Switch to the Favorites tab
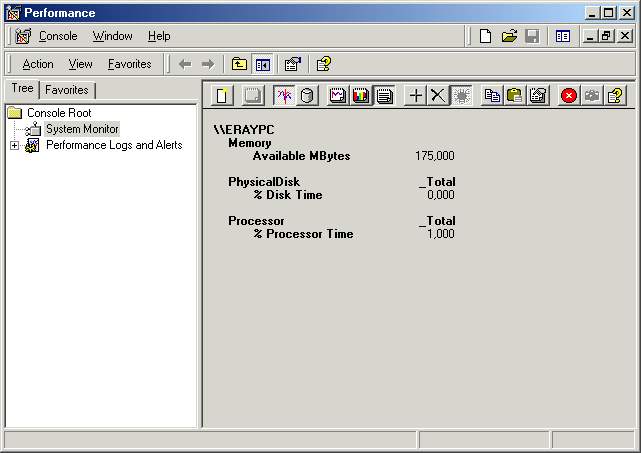The height and width of the screenshot is (453, 641). click(67, 90)
